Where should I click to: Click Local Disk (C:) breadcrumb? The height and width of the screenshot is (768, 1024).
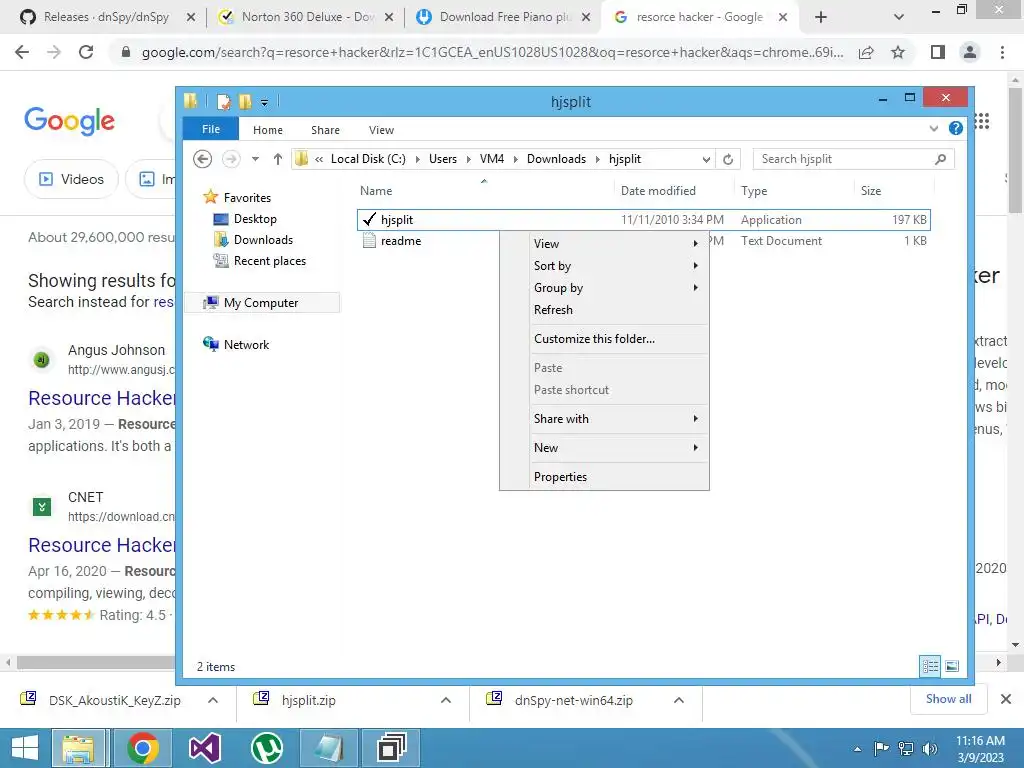click(x=368, y=159)
